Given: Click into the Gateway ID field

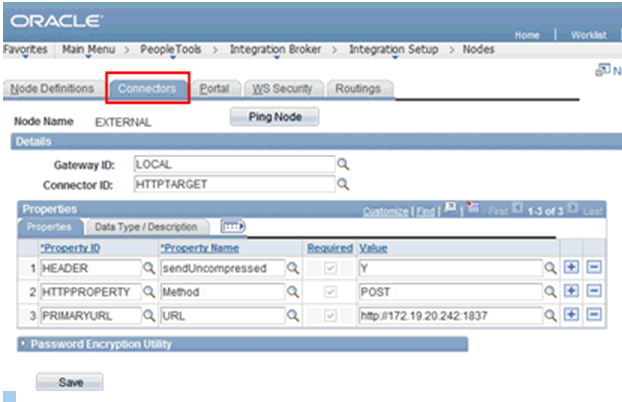Looking at the screenshot, I should (x=234, y=164).
